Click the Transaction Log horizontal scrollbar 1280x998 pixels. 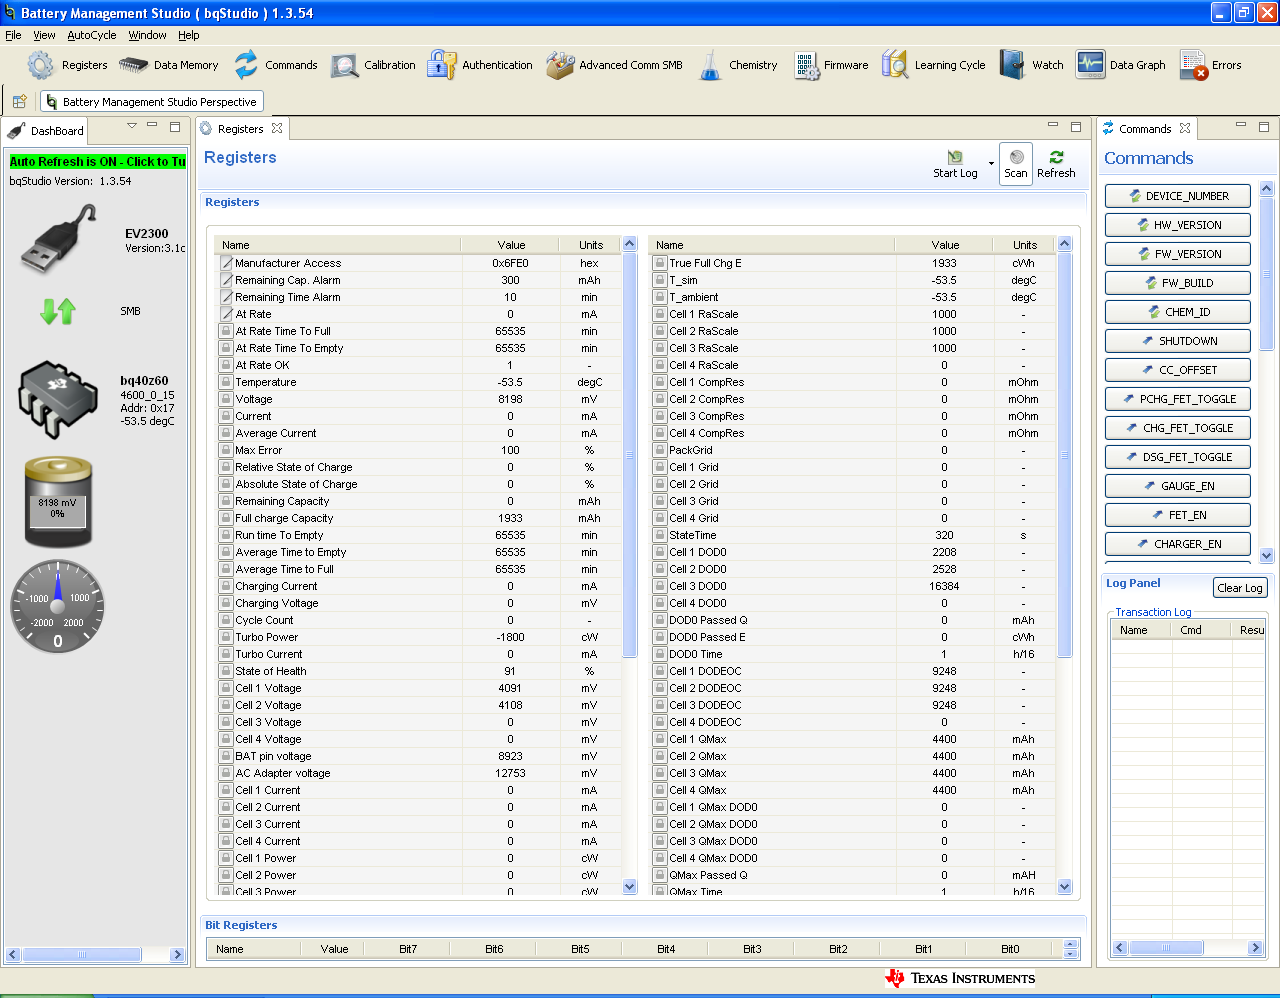coord(1187,947)
